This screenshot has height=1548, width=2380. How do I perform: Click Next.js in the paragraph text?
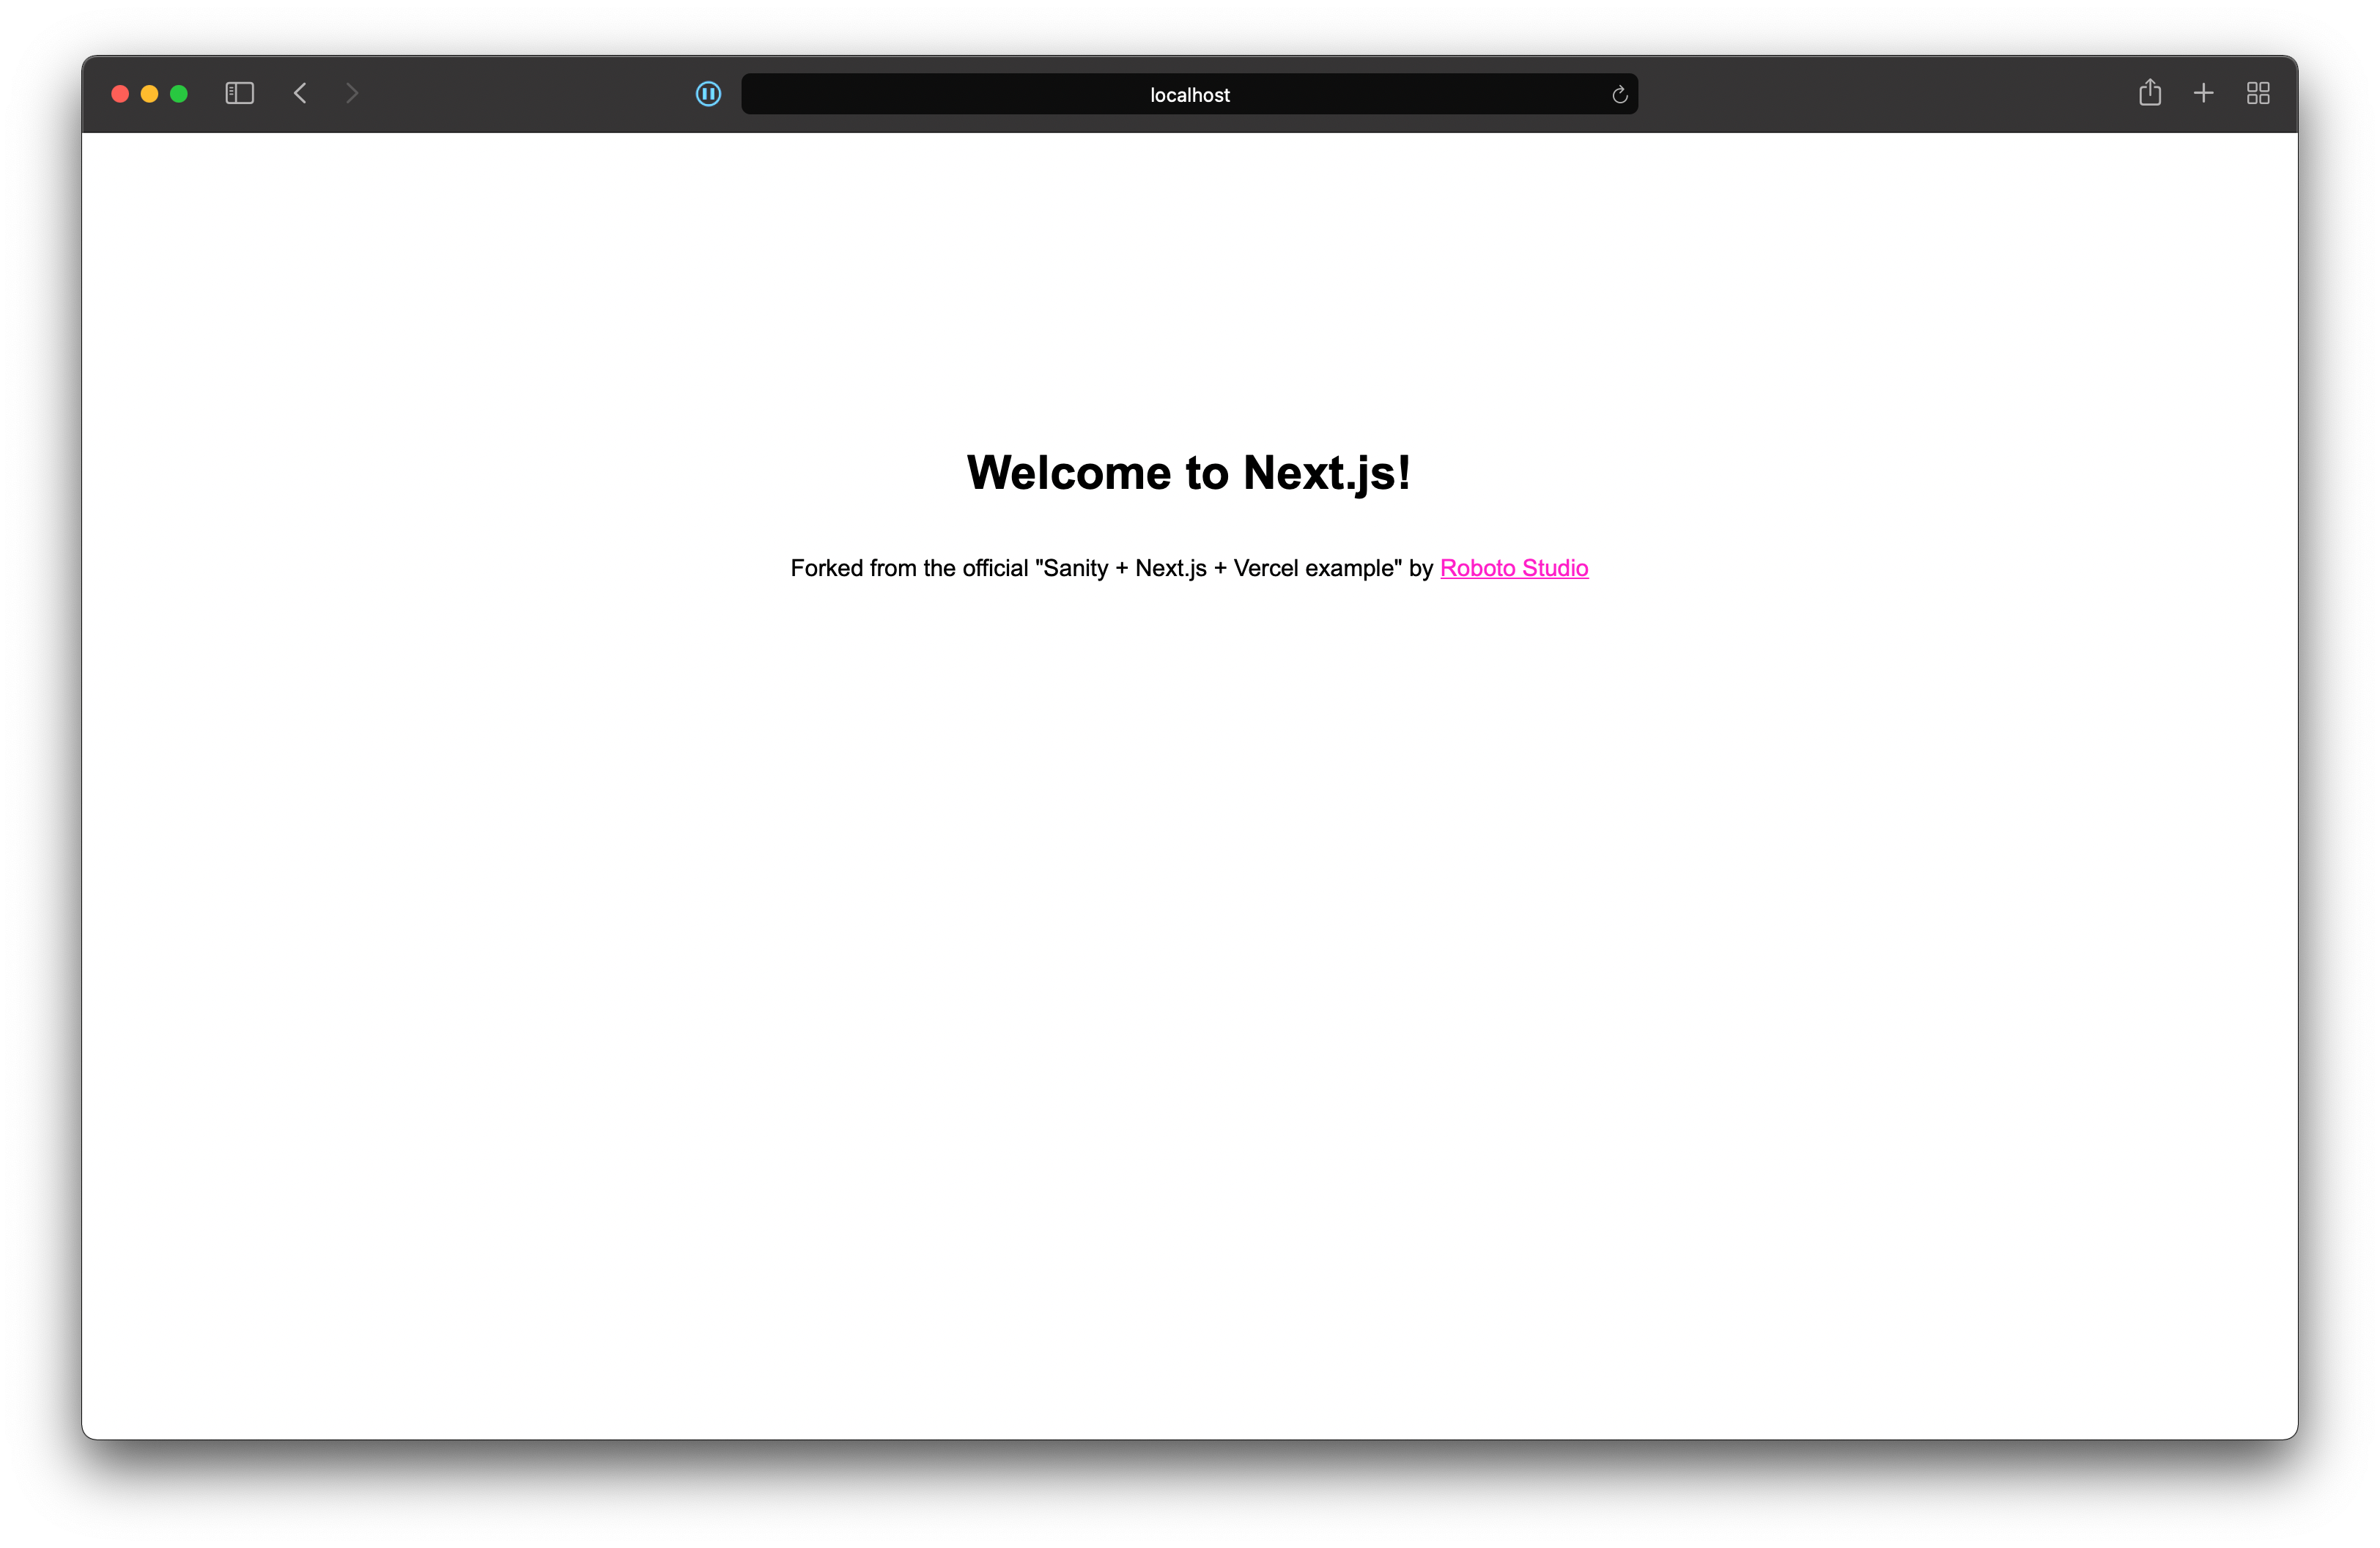coord(1170,568)
